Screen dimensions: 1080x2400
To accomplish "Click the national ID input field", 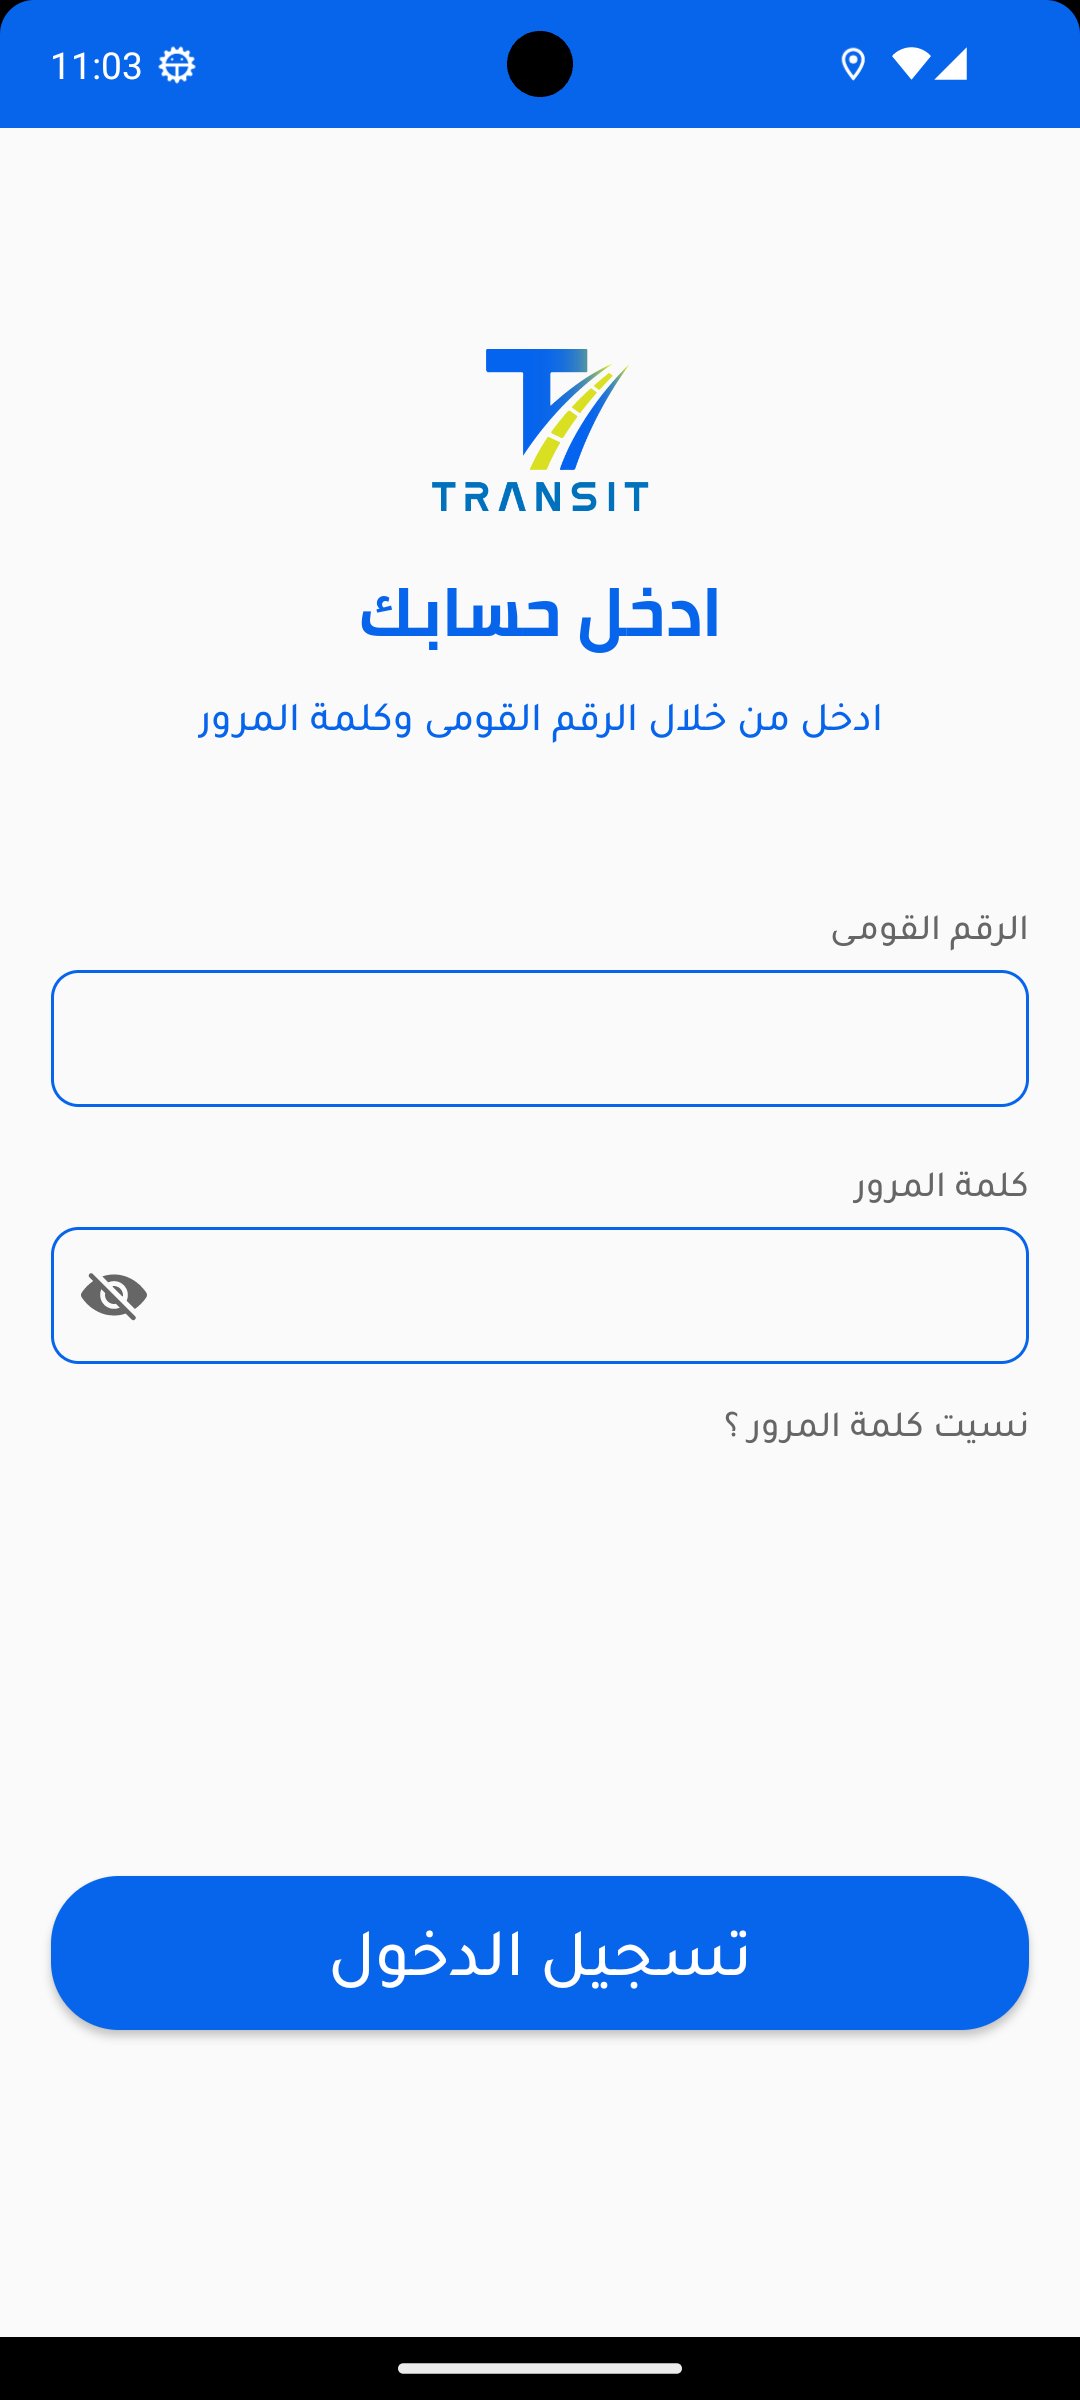I will (540, 1038).
